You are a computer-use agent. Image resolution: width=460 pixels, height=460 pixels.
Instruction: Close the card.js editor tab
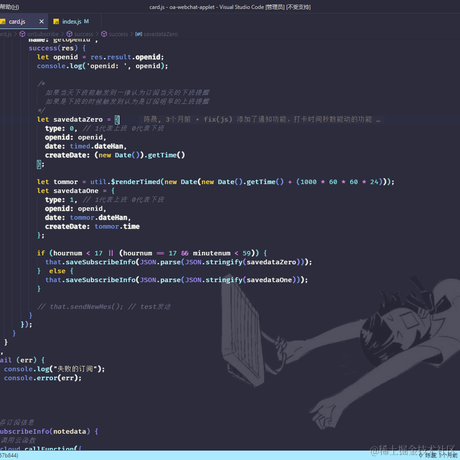[x=41, y=21]
